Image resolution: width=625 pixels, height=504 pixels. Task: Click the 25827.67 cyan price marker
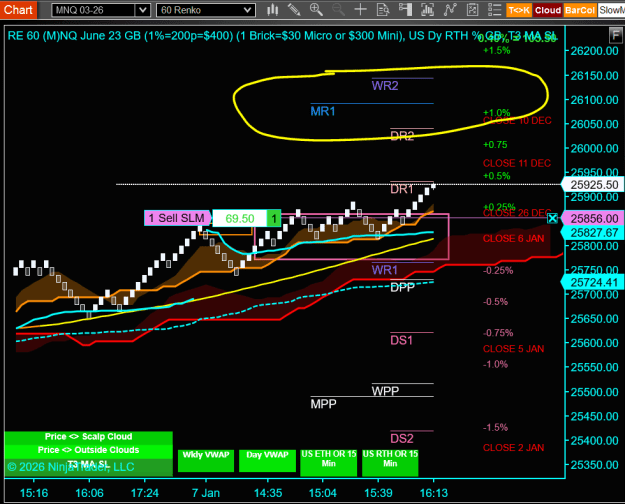click(x=594, y=232)
